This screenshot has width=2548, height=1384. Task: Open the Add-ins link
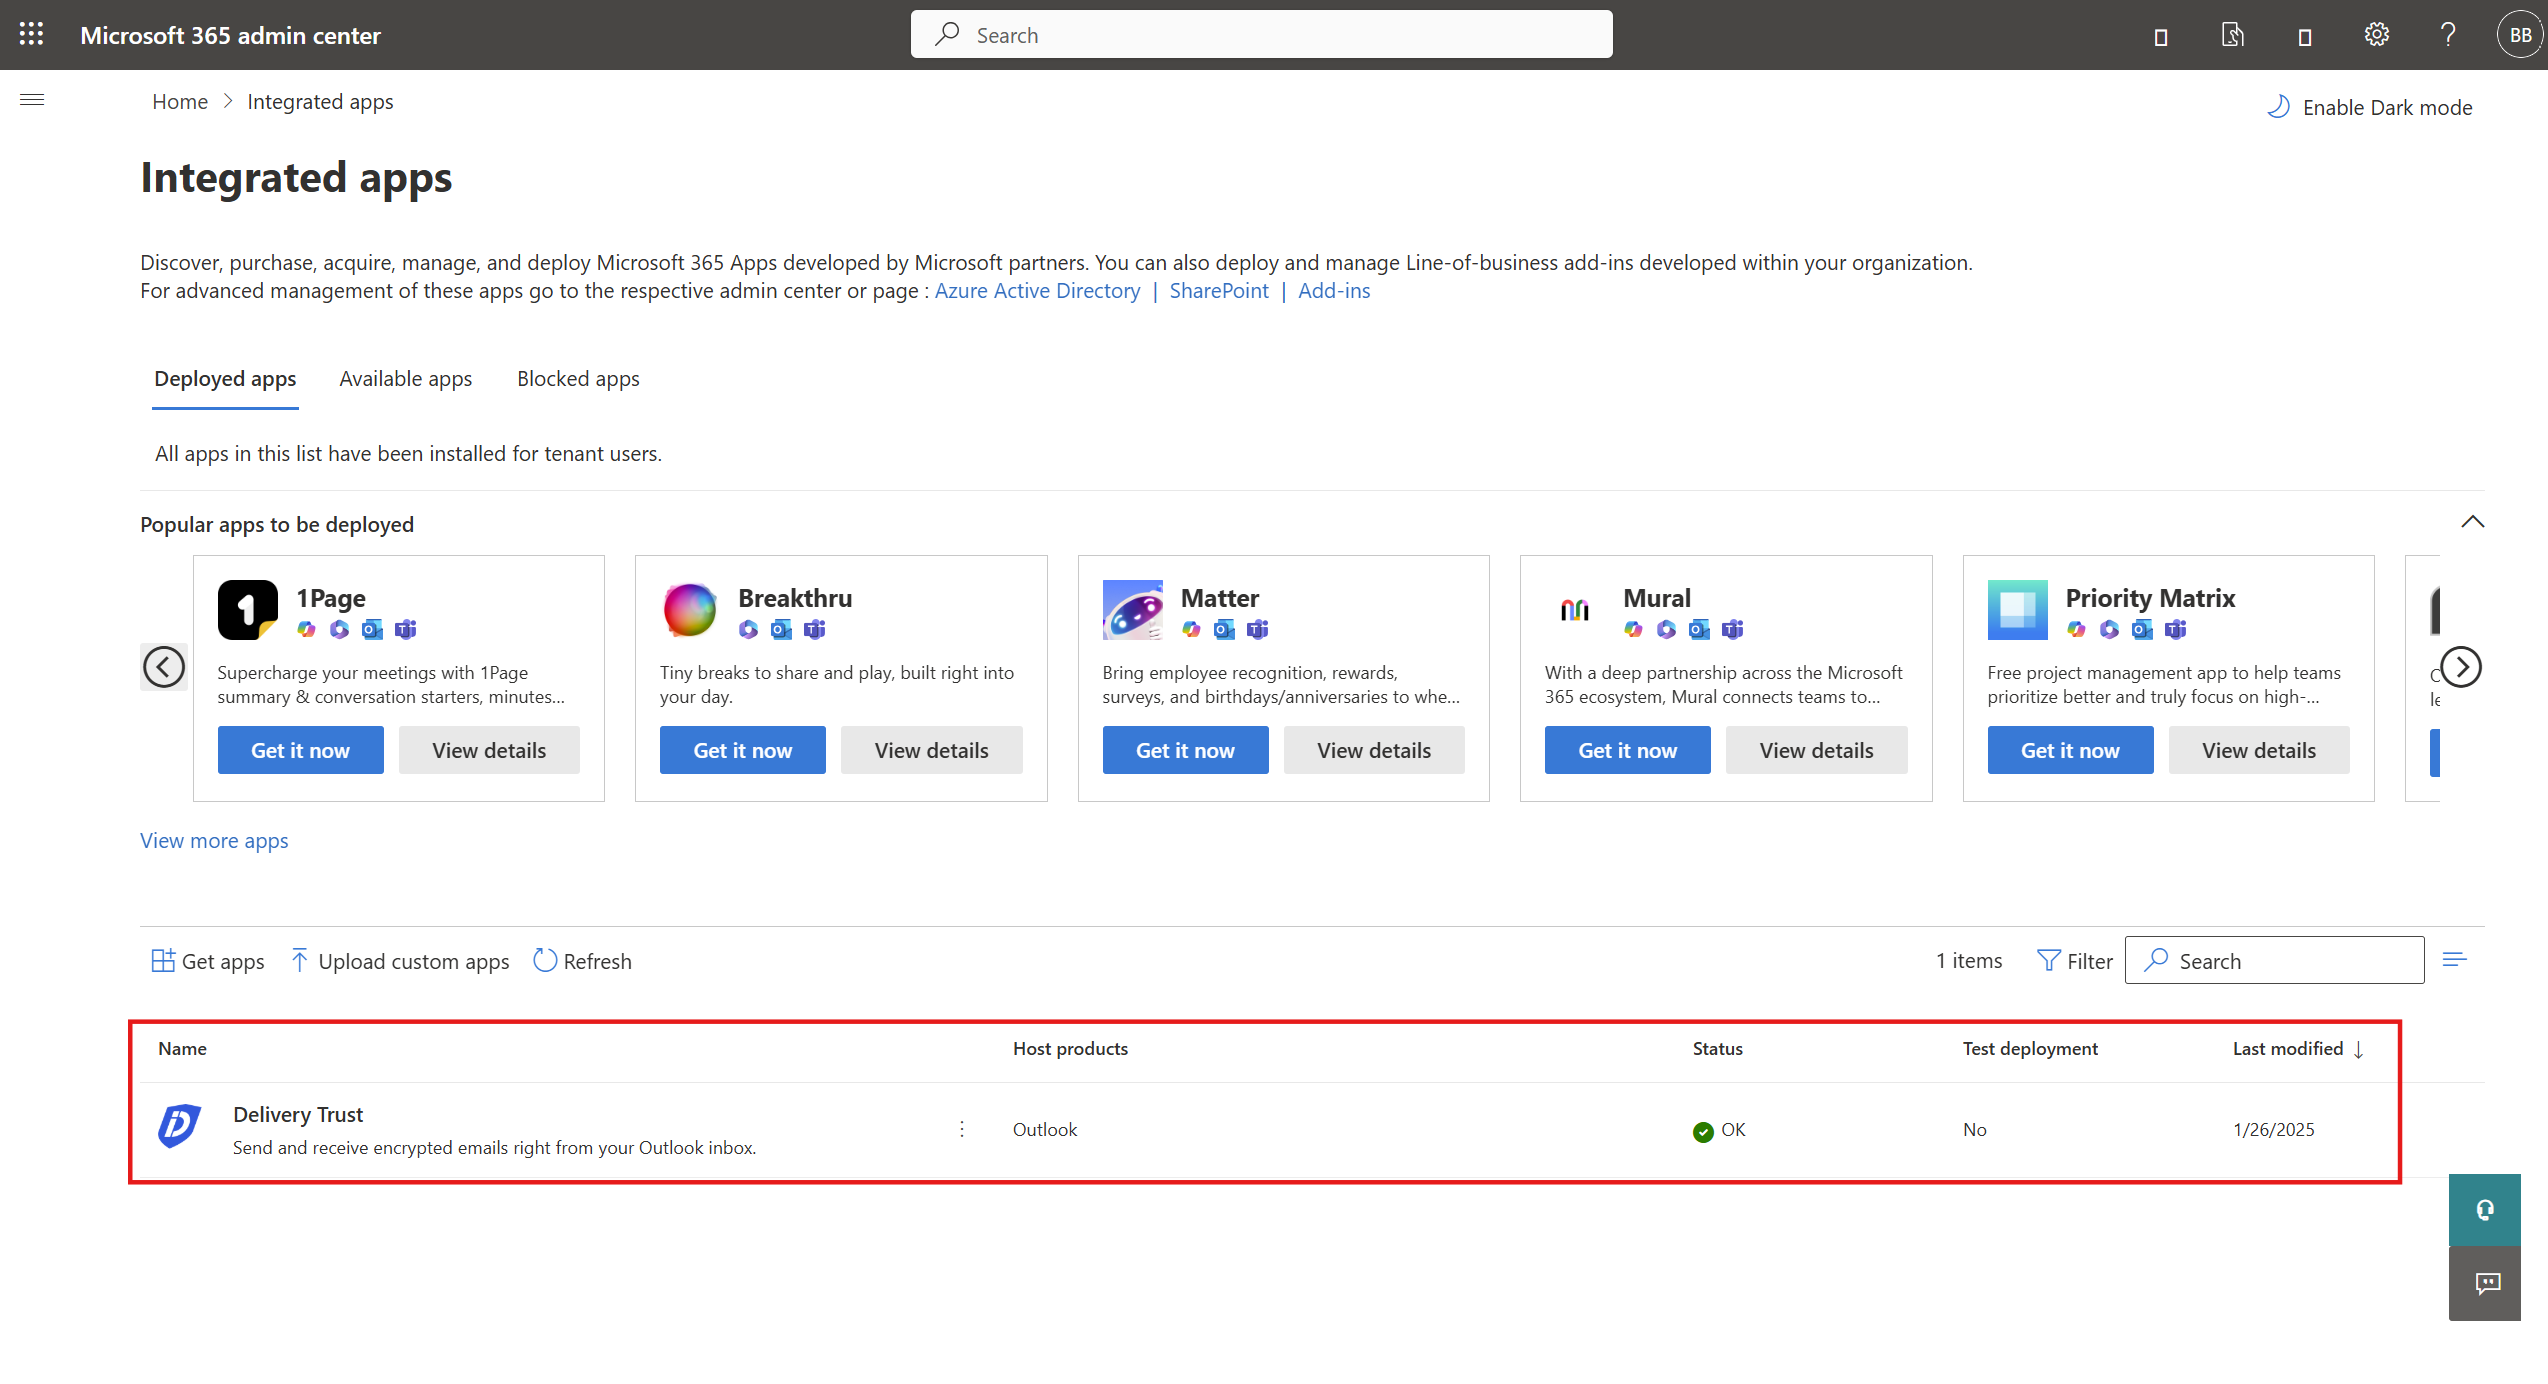(x=1334, y=291)
